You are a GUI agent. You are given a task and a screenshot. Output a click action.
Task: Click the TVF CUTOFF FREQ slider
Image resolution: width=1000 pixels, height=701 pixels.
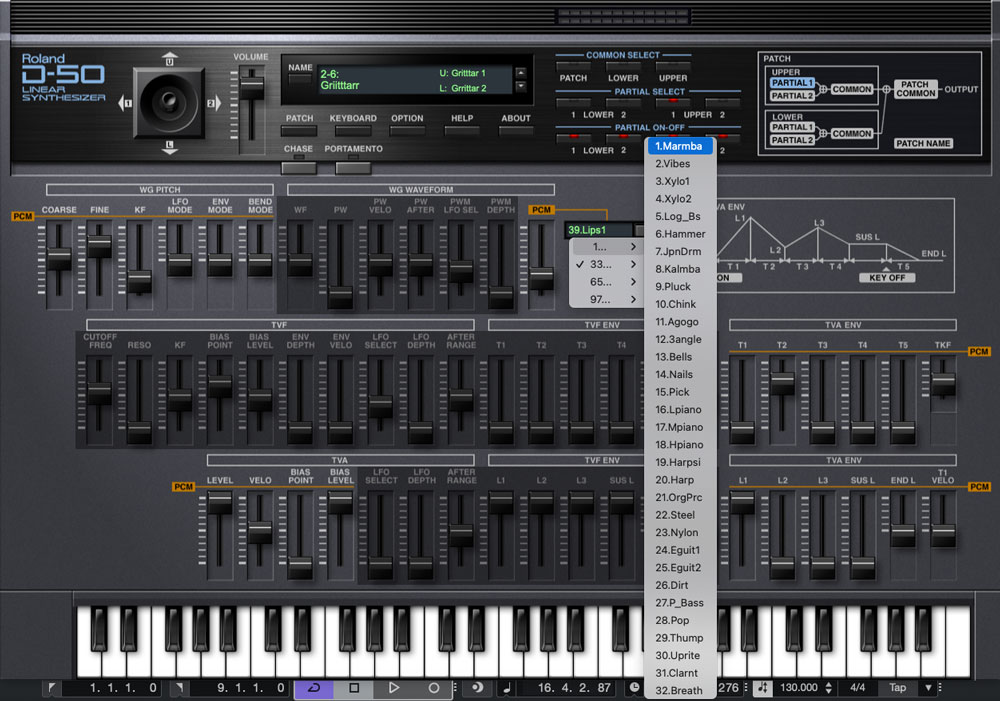click(x=99, y=394)
